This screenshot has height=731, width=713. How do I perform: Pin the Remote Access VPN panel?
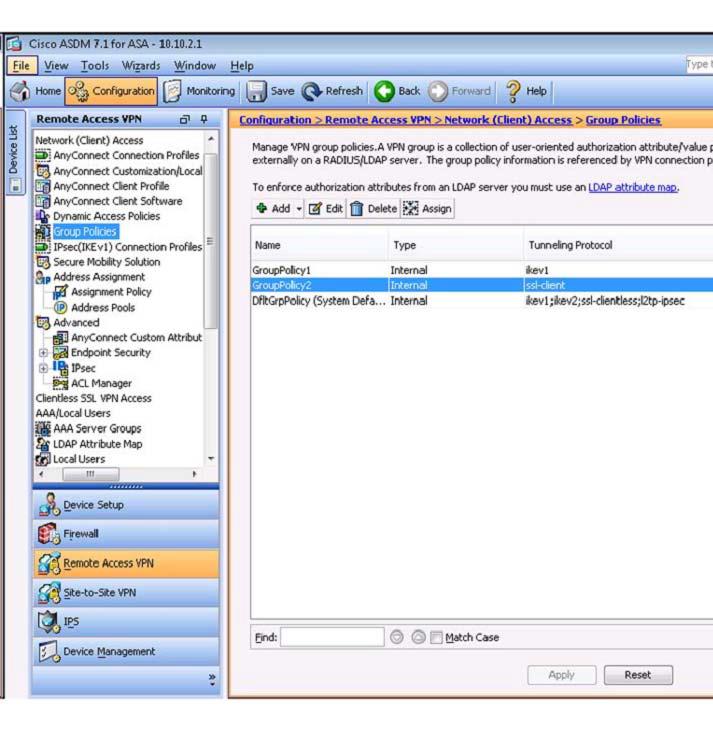[204, 119]
